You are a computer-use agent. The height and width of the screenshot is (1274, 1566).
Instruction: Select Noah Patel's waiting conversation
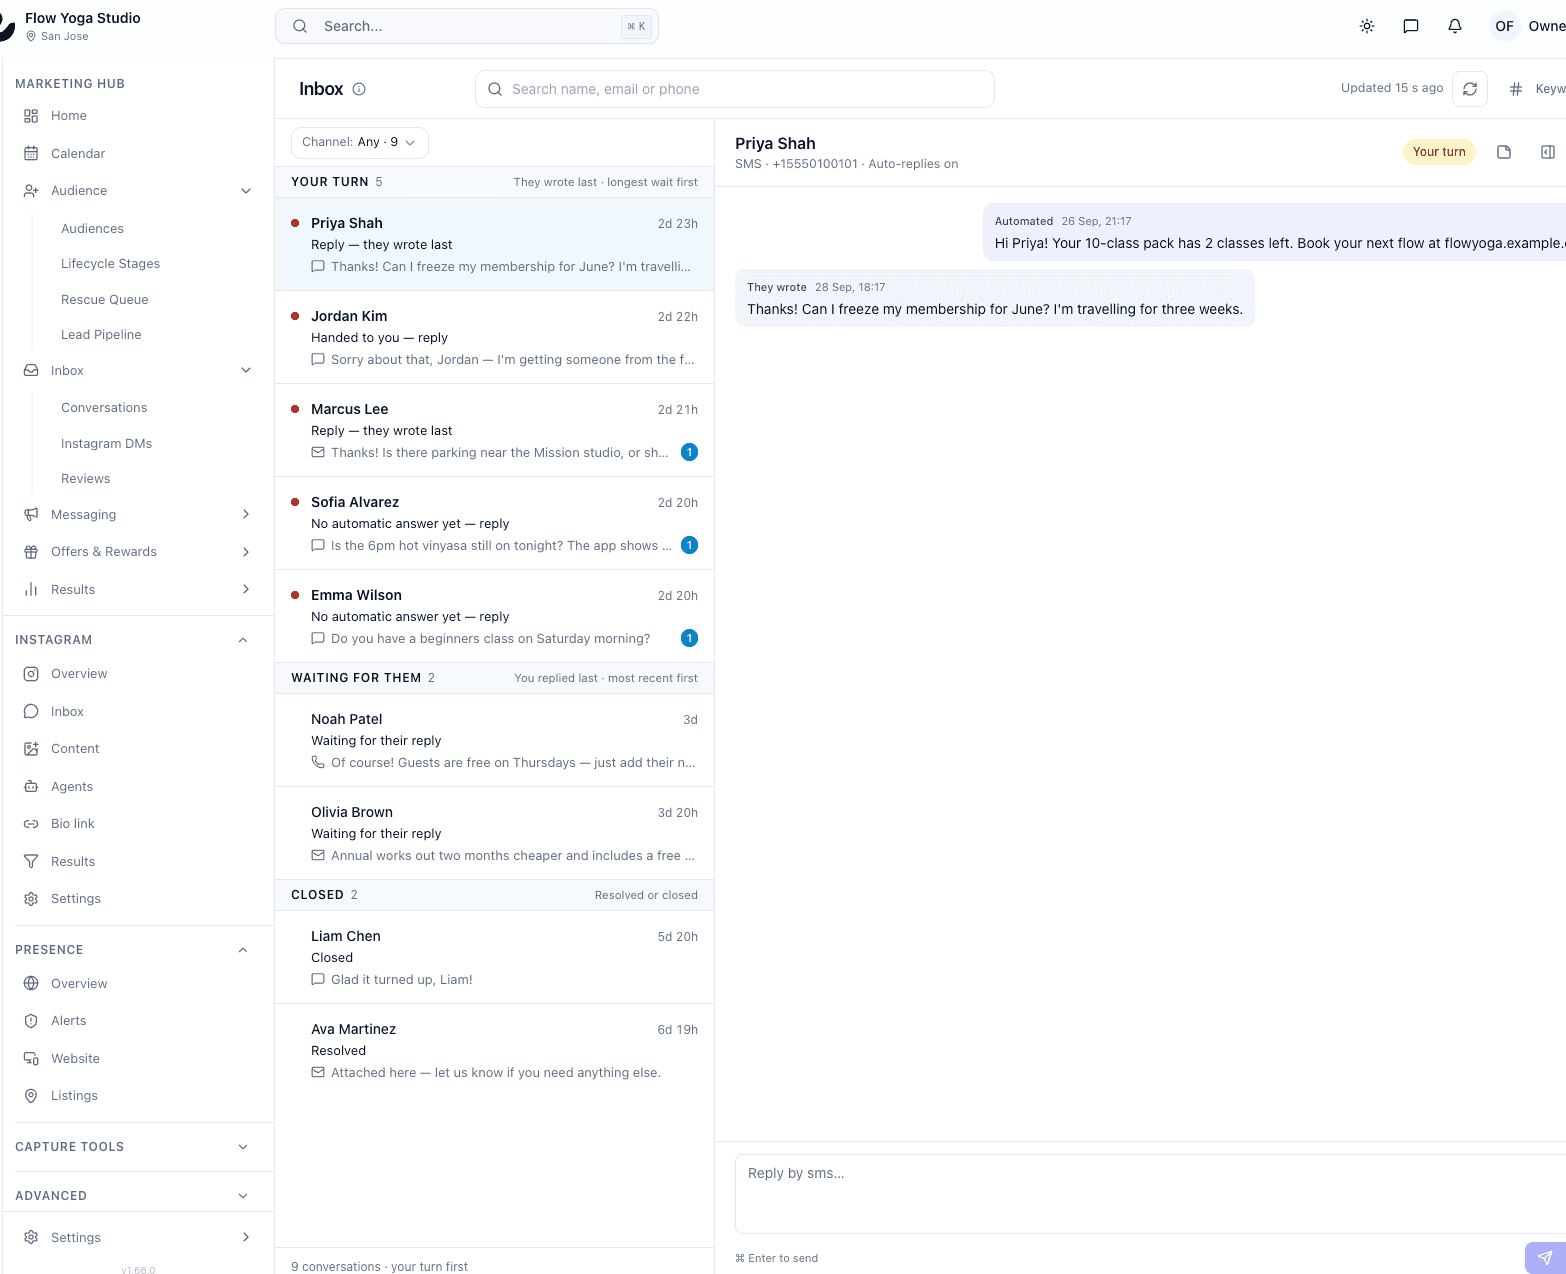(x=494, y=741)
